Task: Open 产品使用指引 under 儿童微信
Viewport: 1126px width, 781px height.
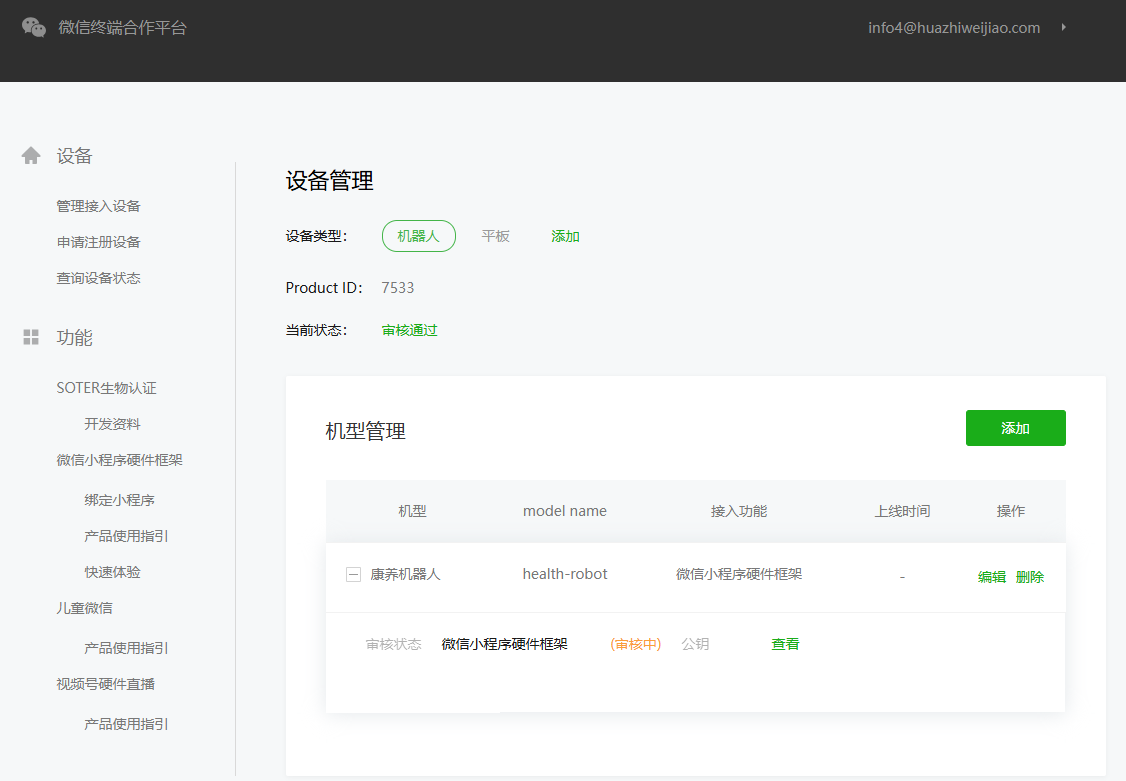Action: coord(126,647)
